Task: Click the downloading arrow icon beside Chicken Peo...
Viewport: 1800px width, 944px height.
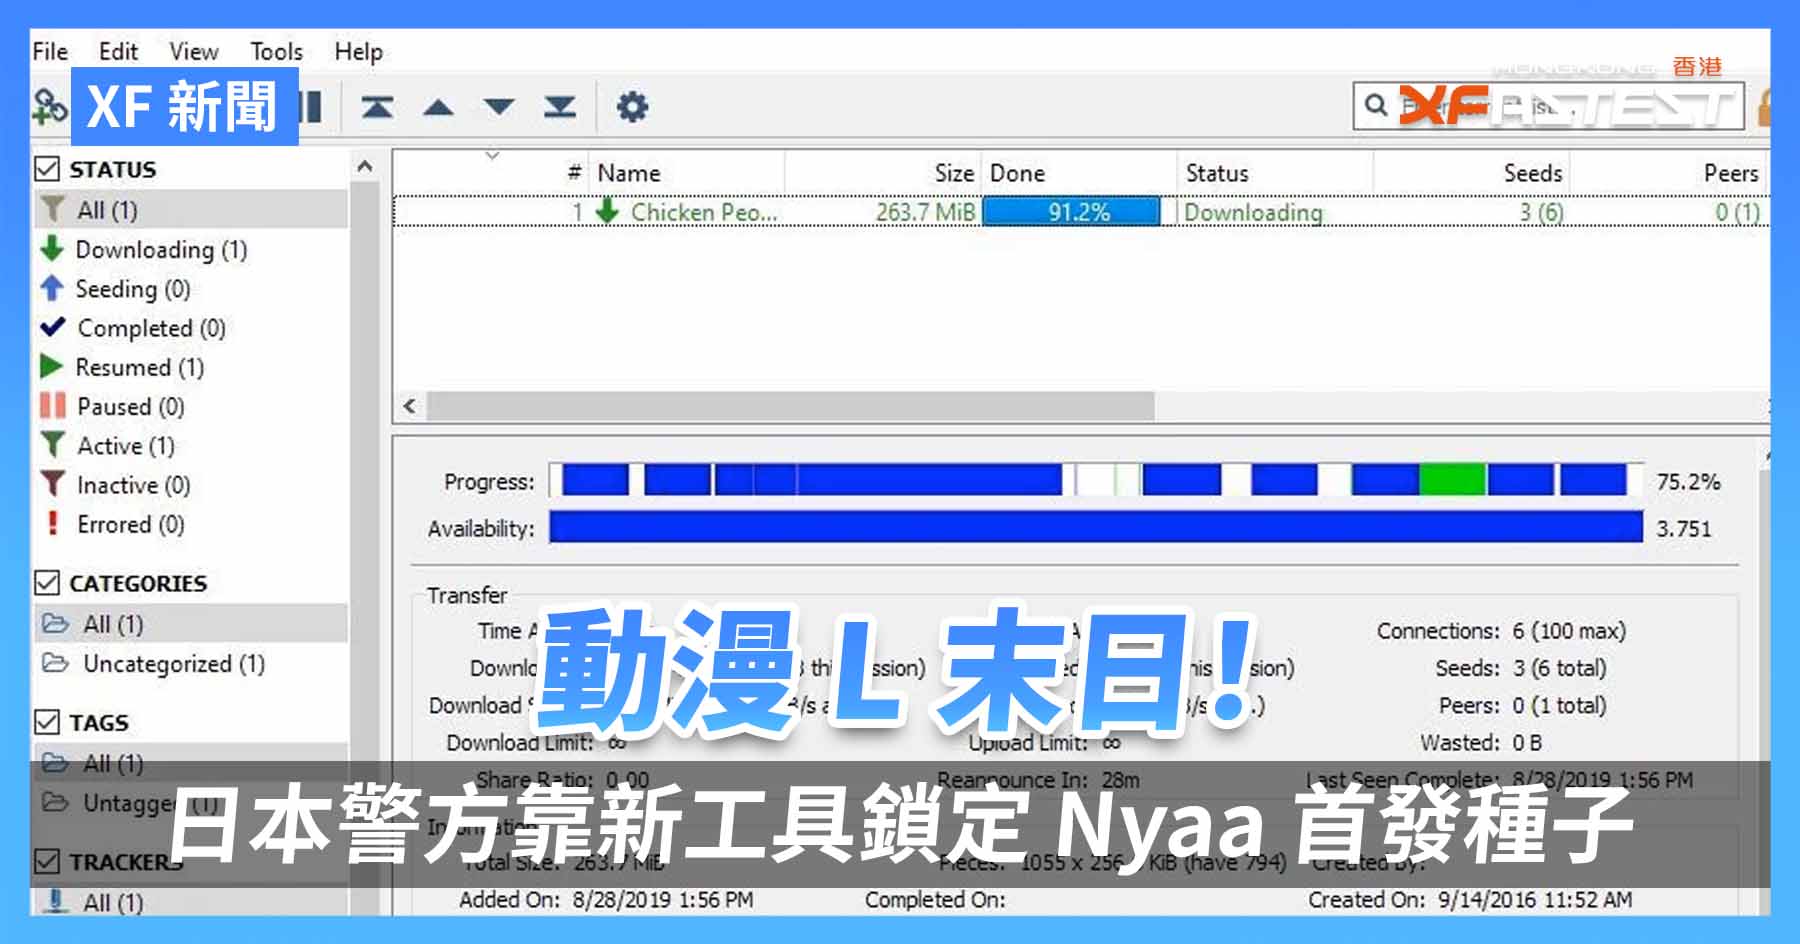Action: click(x=607, y=211)
